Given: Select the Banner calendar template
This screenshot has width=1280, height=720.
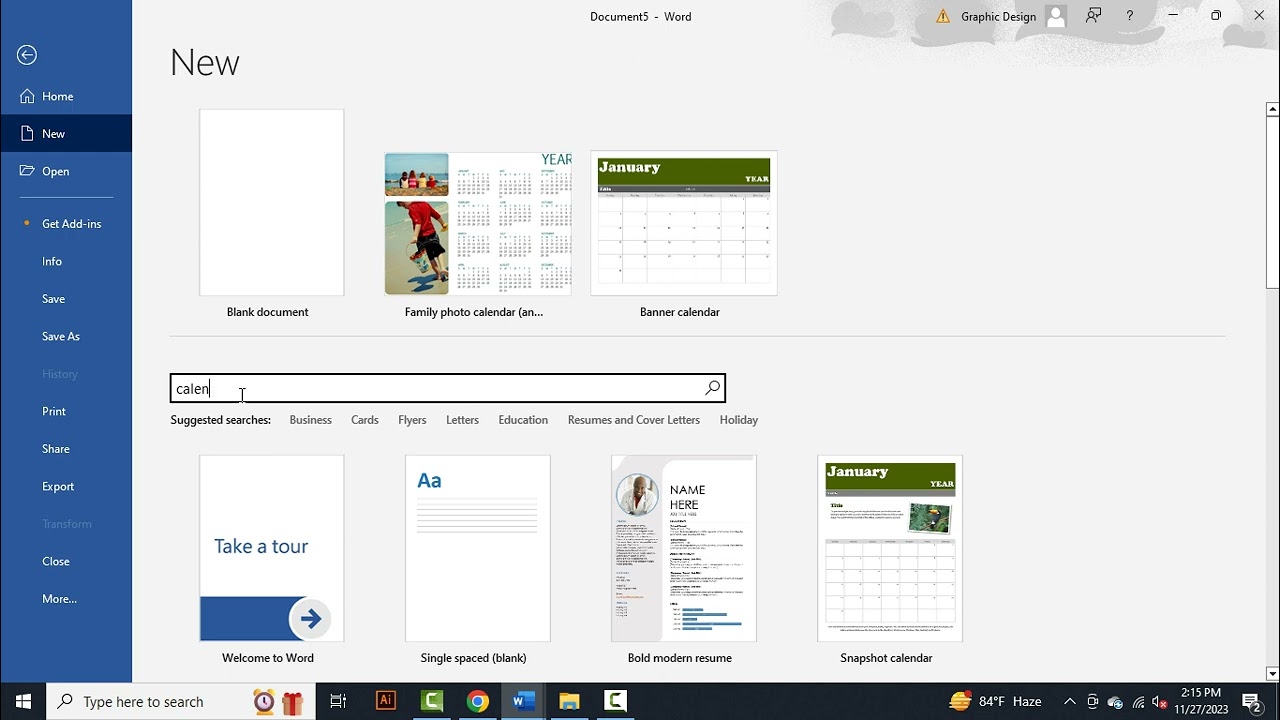Looking at the screenshot, I should coord(684,235).
